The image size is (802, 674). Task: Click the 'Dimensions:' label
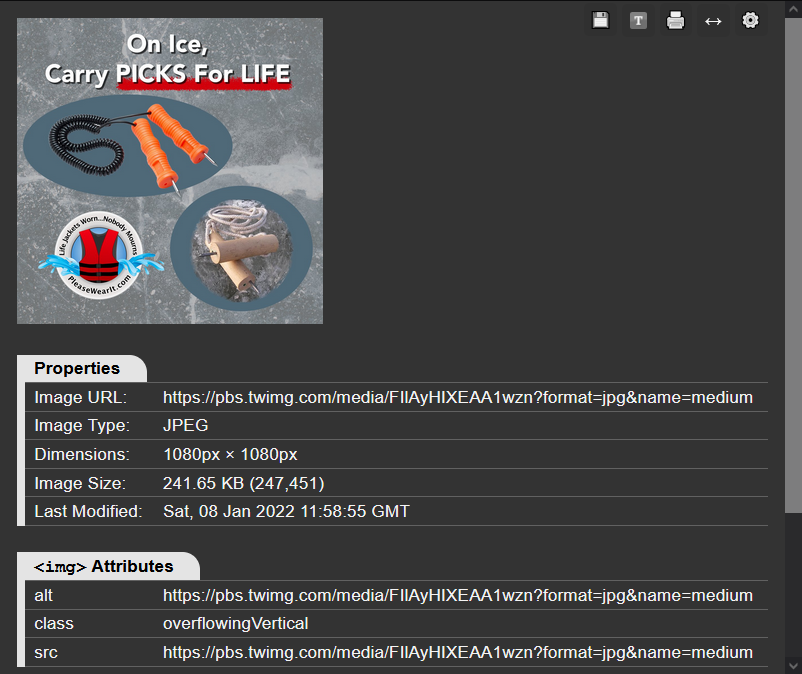[x=82, y=454]
